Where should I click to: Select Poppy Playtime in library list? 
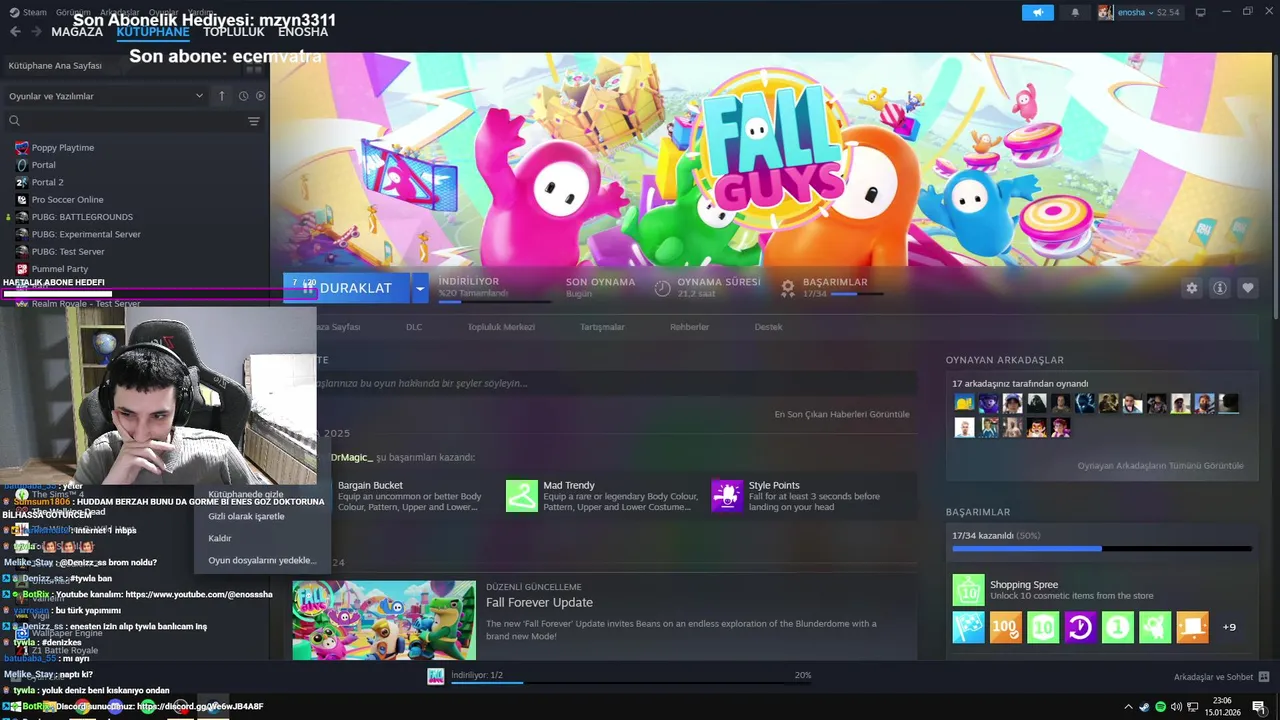(63, 147)
